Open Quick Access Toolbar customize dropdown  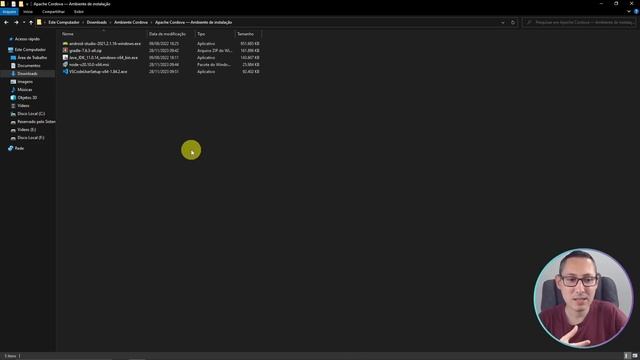pos(27,4)
